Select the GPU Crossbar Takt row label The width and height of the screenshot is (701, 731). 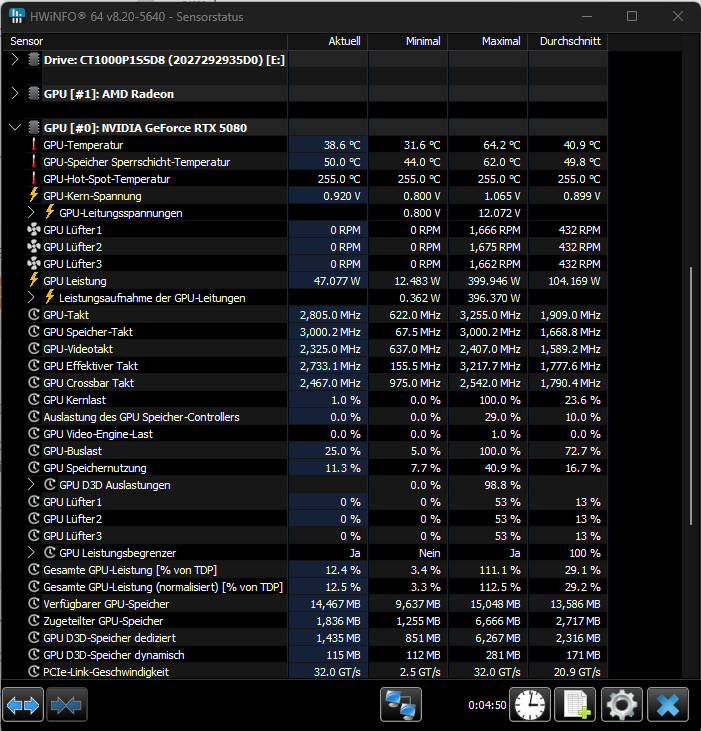coord(89,383)
